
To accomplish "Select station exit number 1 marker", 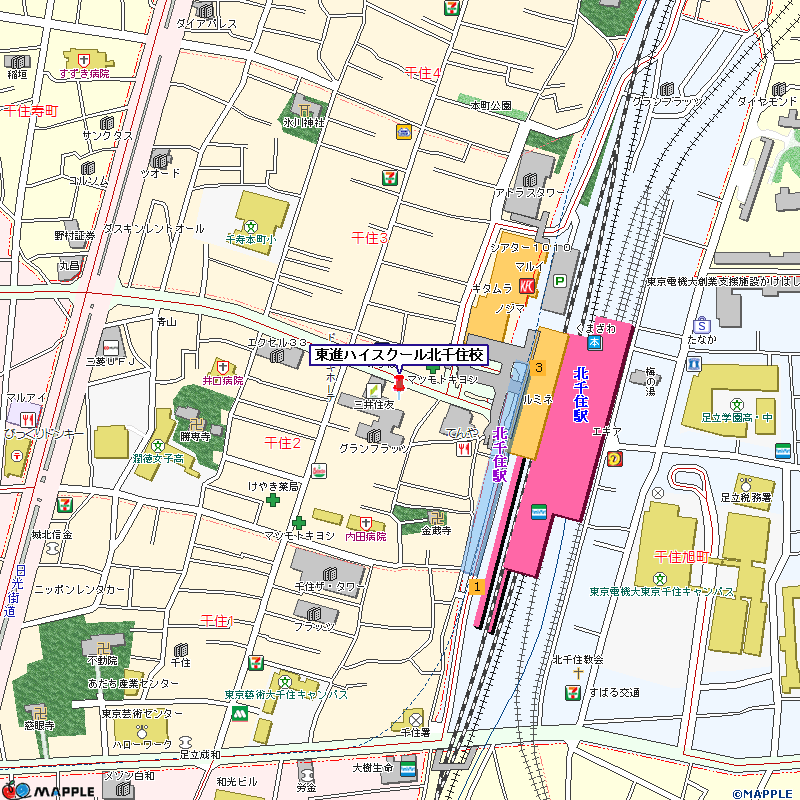I will pos(477,586).
